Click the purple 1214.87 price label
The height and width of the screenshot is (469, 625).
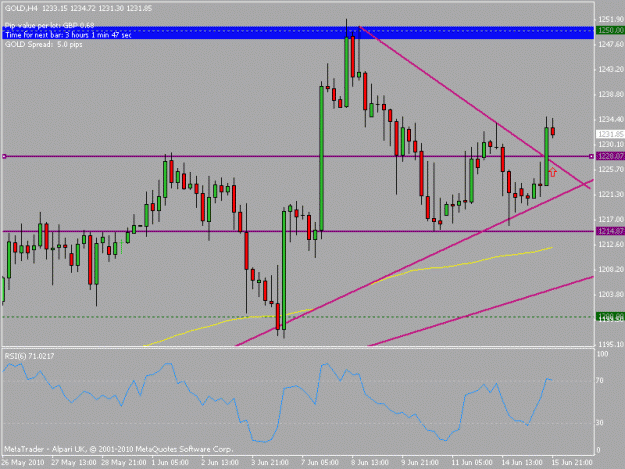610,231
